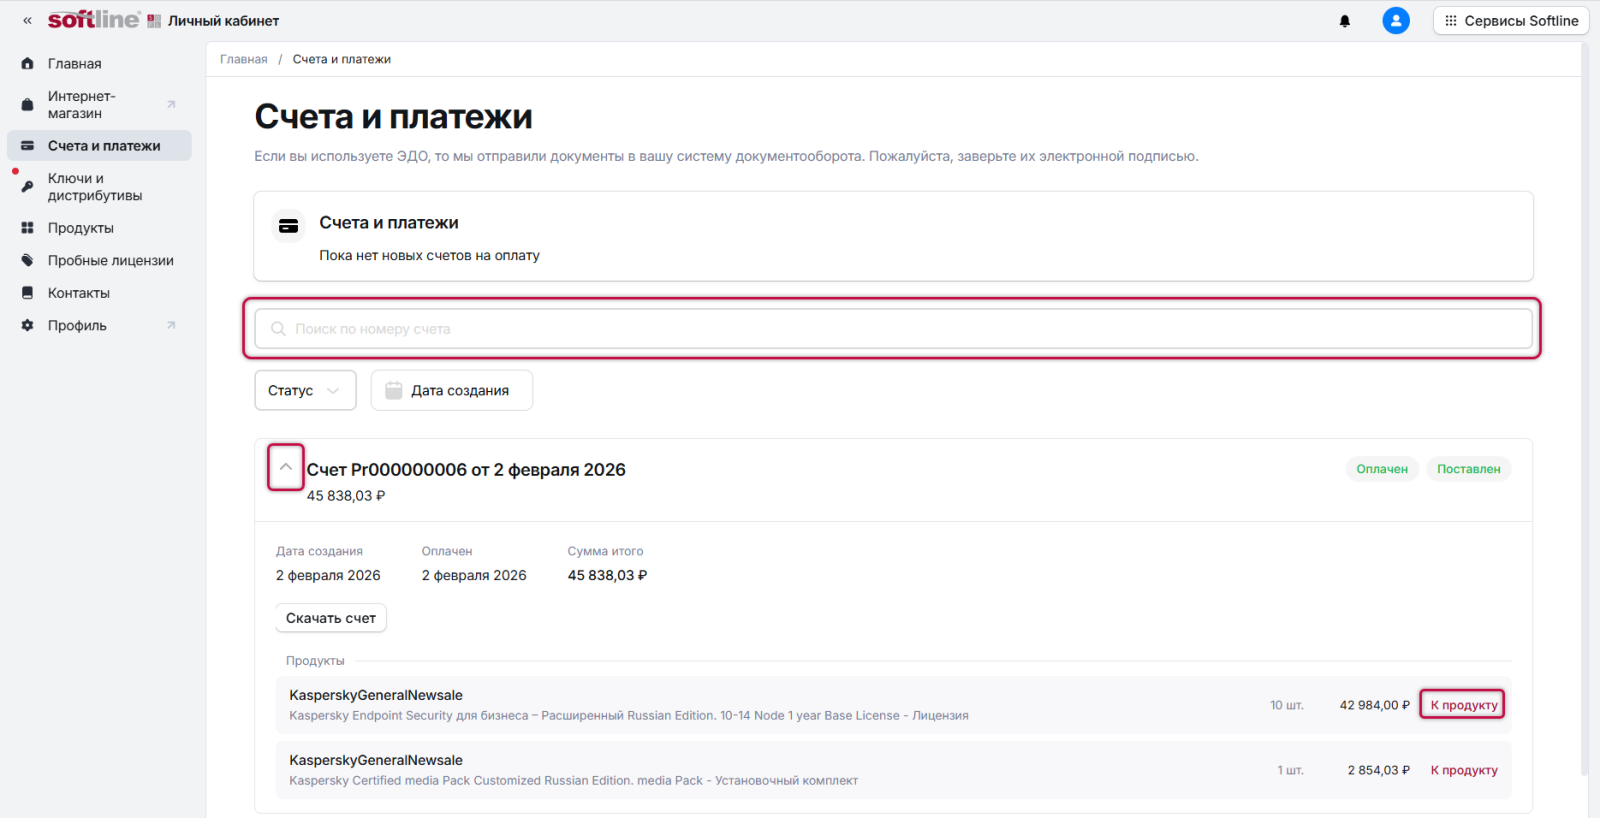The height and width of the screenshot is (818, 1600).
Task: Click К продукту for Kaspersky Endpoint Security
Action: point(1463,705)
